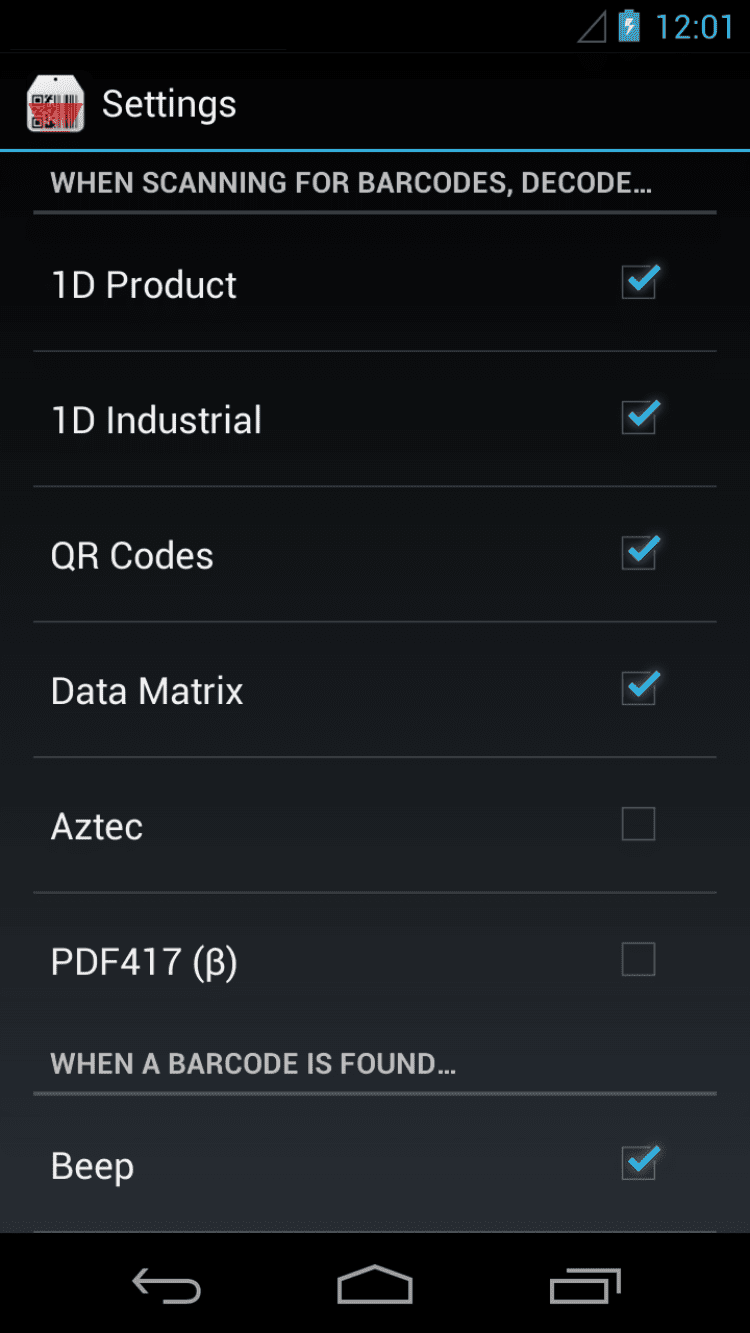This screenshot has width=750, height=1333.
Task: Check the PDF417 (β) checkbox
Action: (639, 960)
